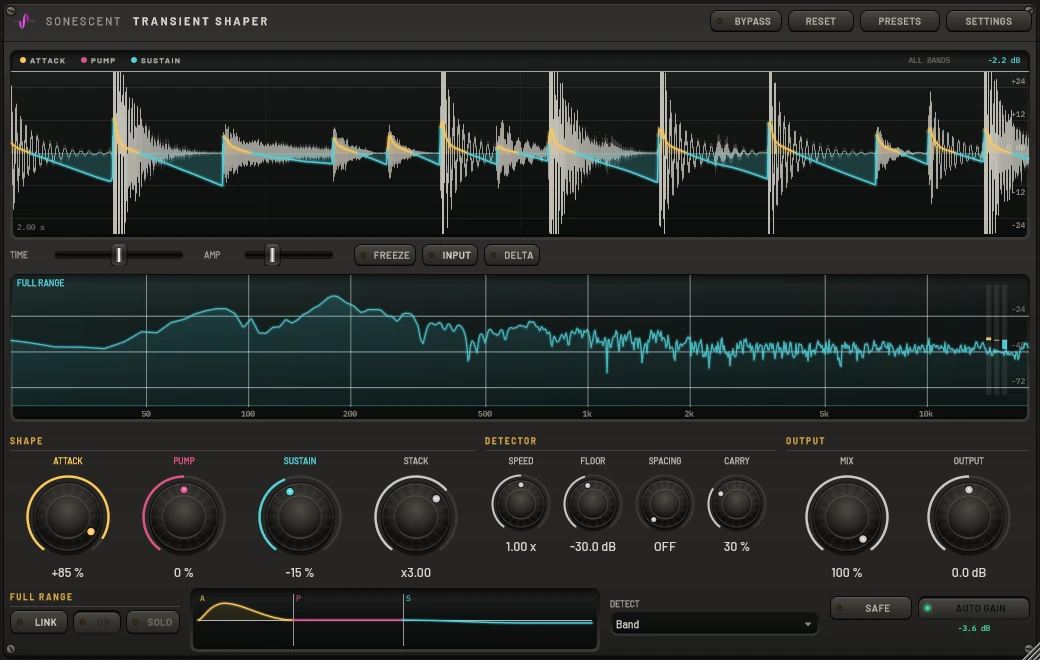The width and height of the screenshot is (1040, 660).
Task: Click the Sustain knob
Action: tap(300, 516)
